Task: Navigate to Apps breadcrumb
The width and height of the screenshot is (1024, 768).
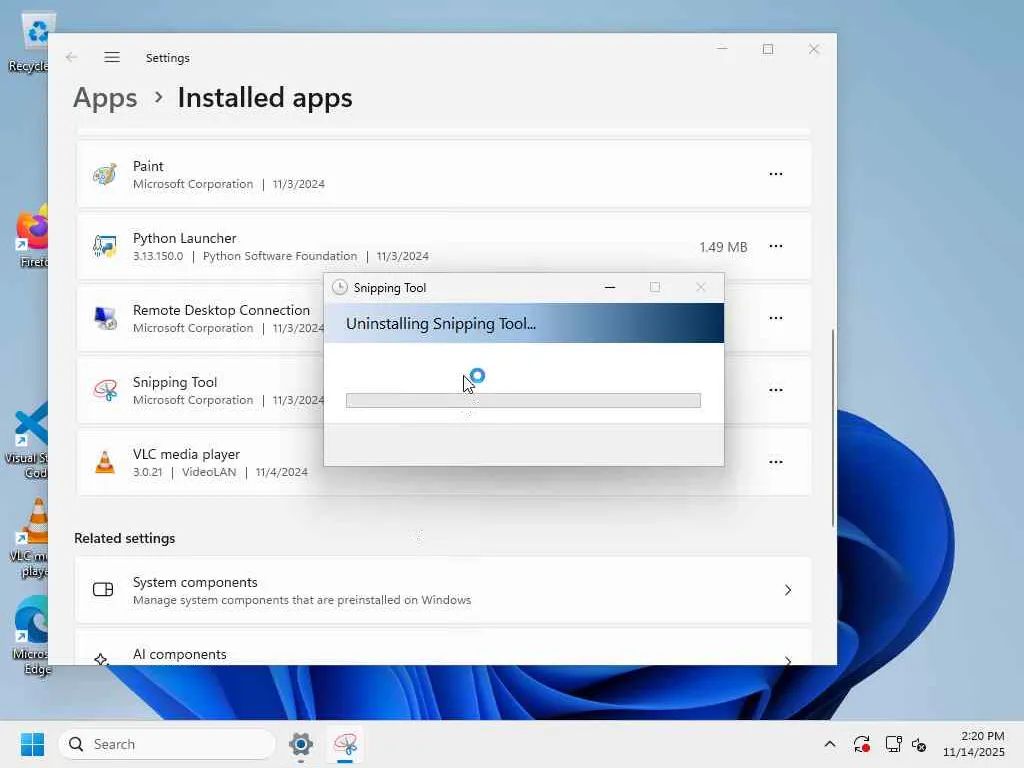Action: pos(105,98)
